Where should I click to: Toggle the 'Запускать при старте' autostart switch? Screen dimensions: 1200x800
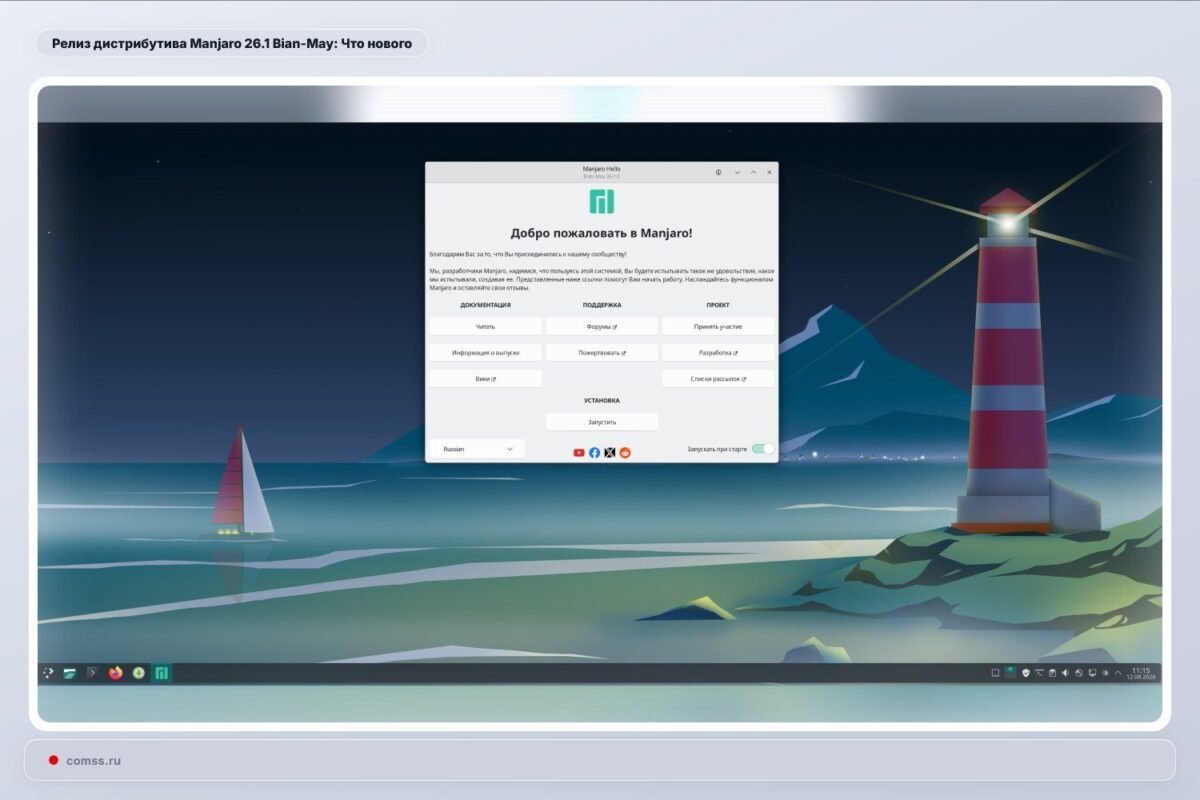click(x=762, y=449)
